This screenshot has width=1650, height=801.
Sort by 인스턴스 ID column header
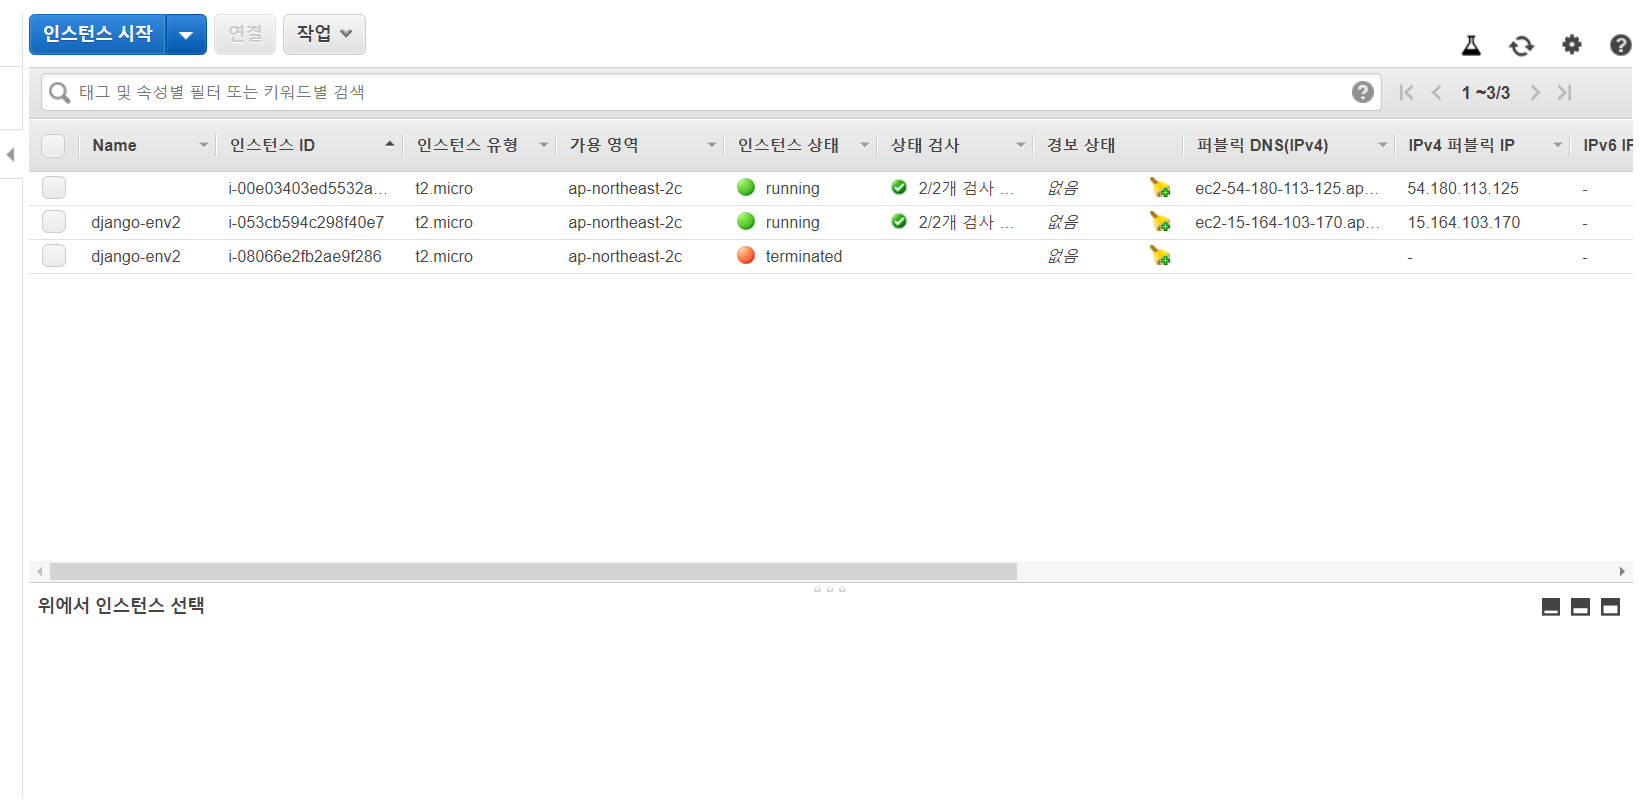(x=272, y=145)
